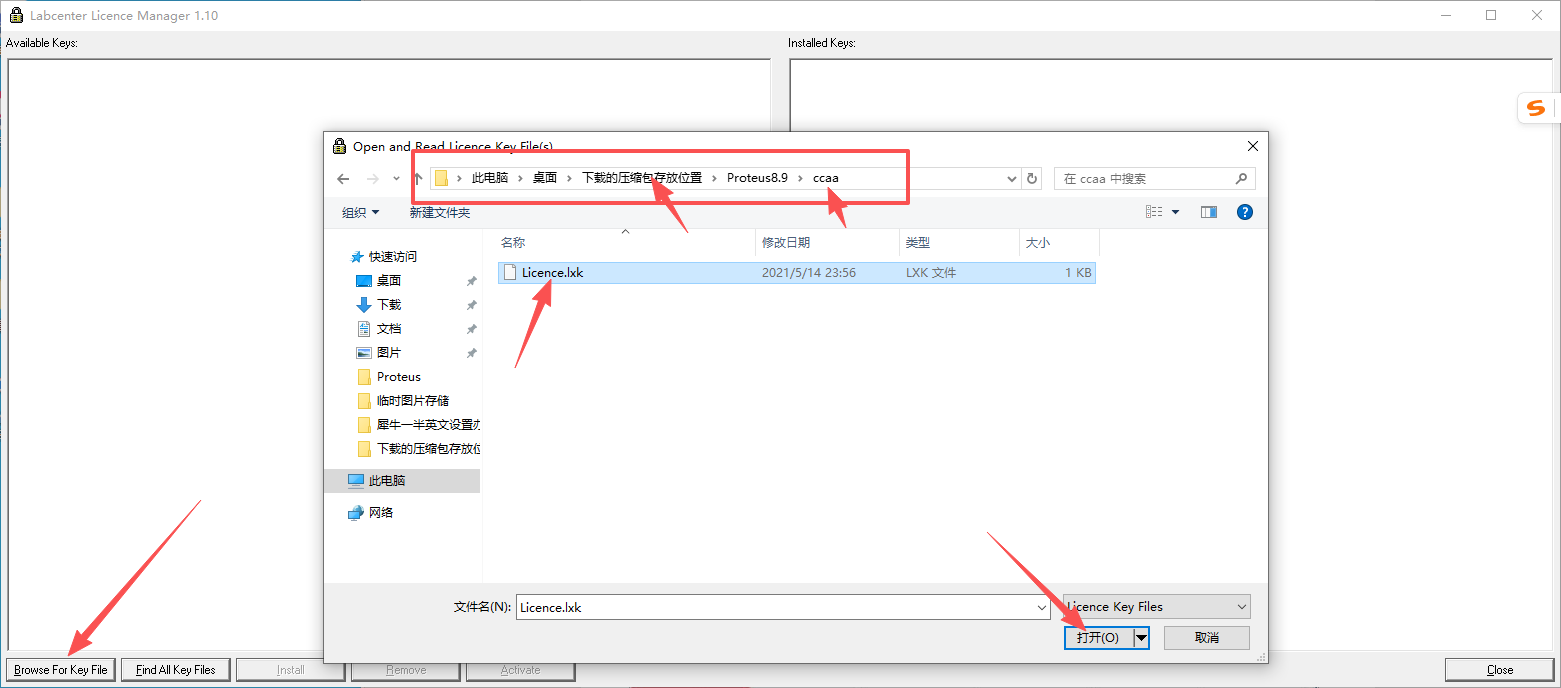Click the 1 KB size cell
Screen dimensions: 1561x688
pyautogui.click(x=1078, y=272)
